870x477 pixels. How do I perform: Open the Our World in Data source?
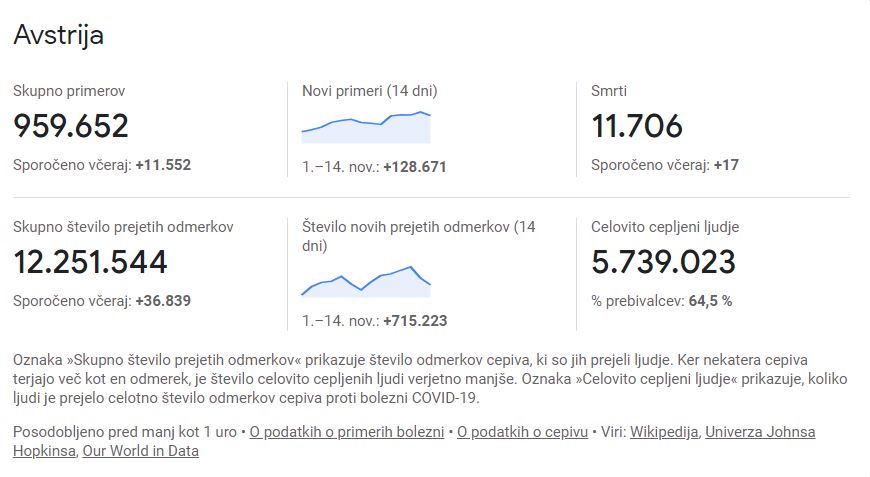click(140, 451)
